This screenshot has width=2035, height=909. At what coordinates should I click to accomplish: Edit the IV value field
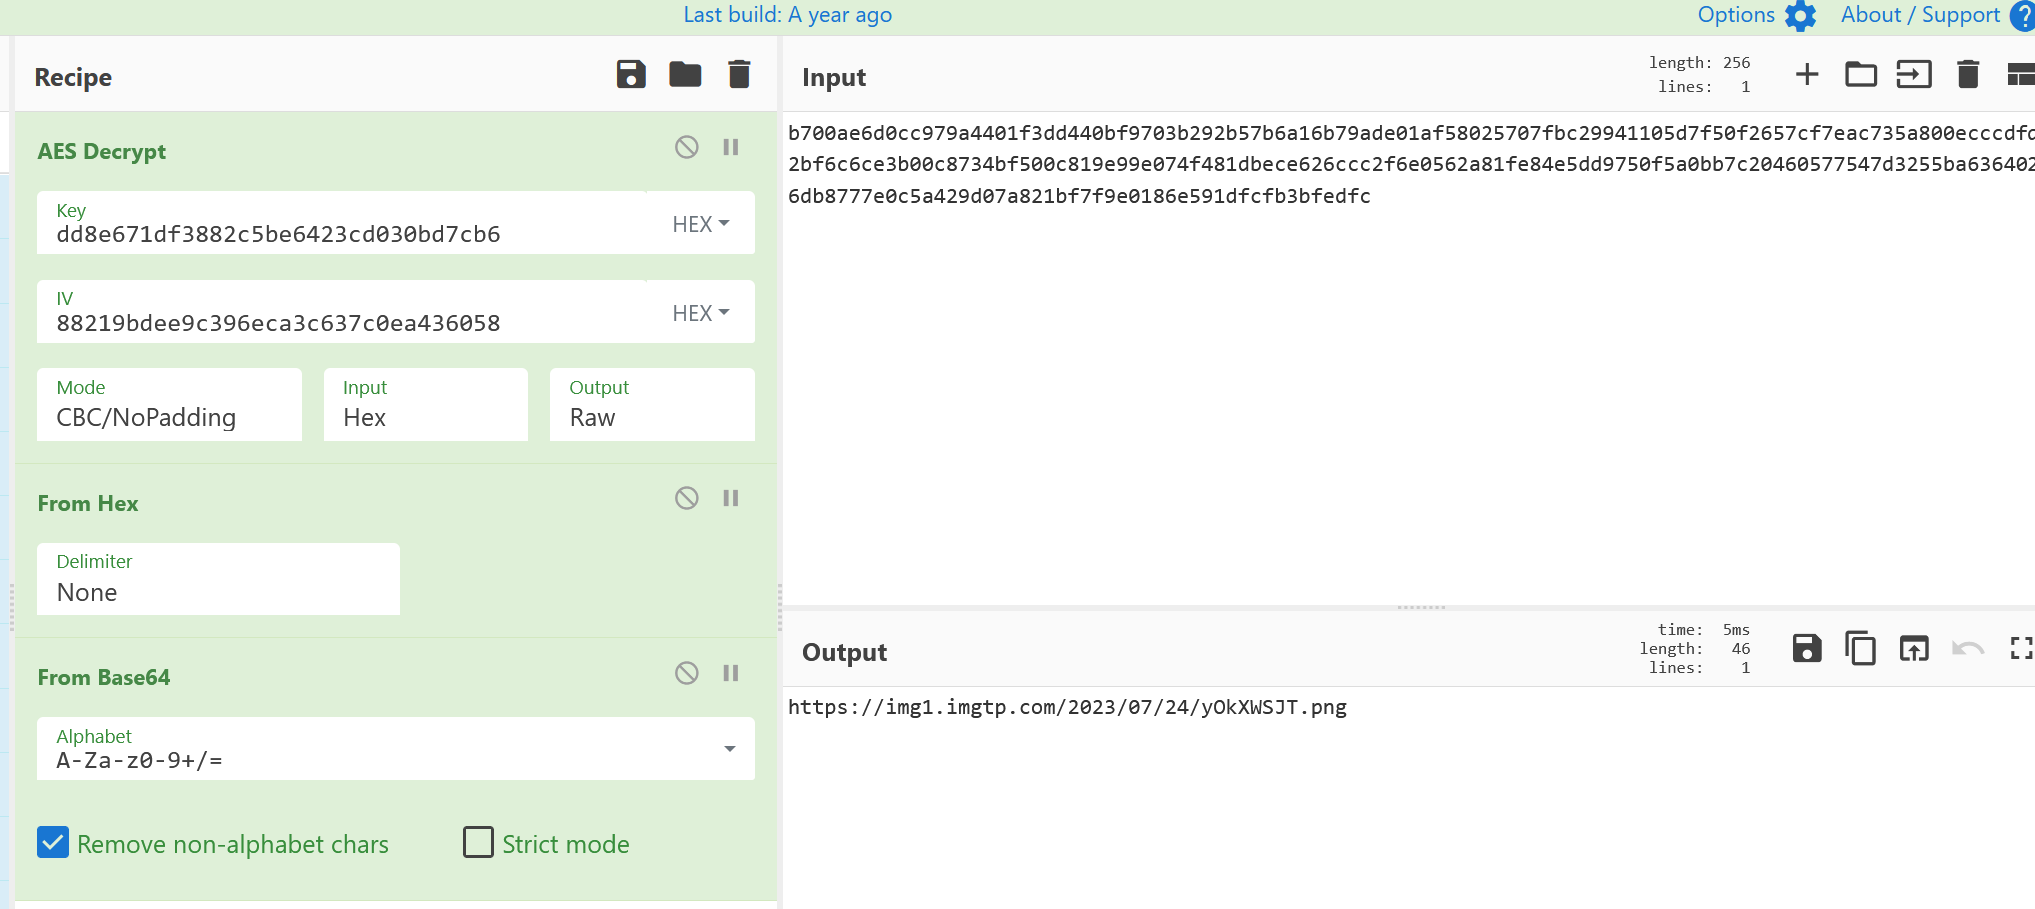tap(341, 312)
